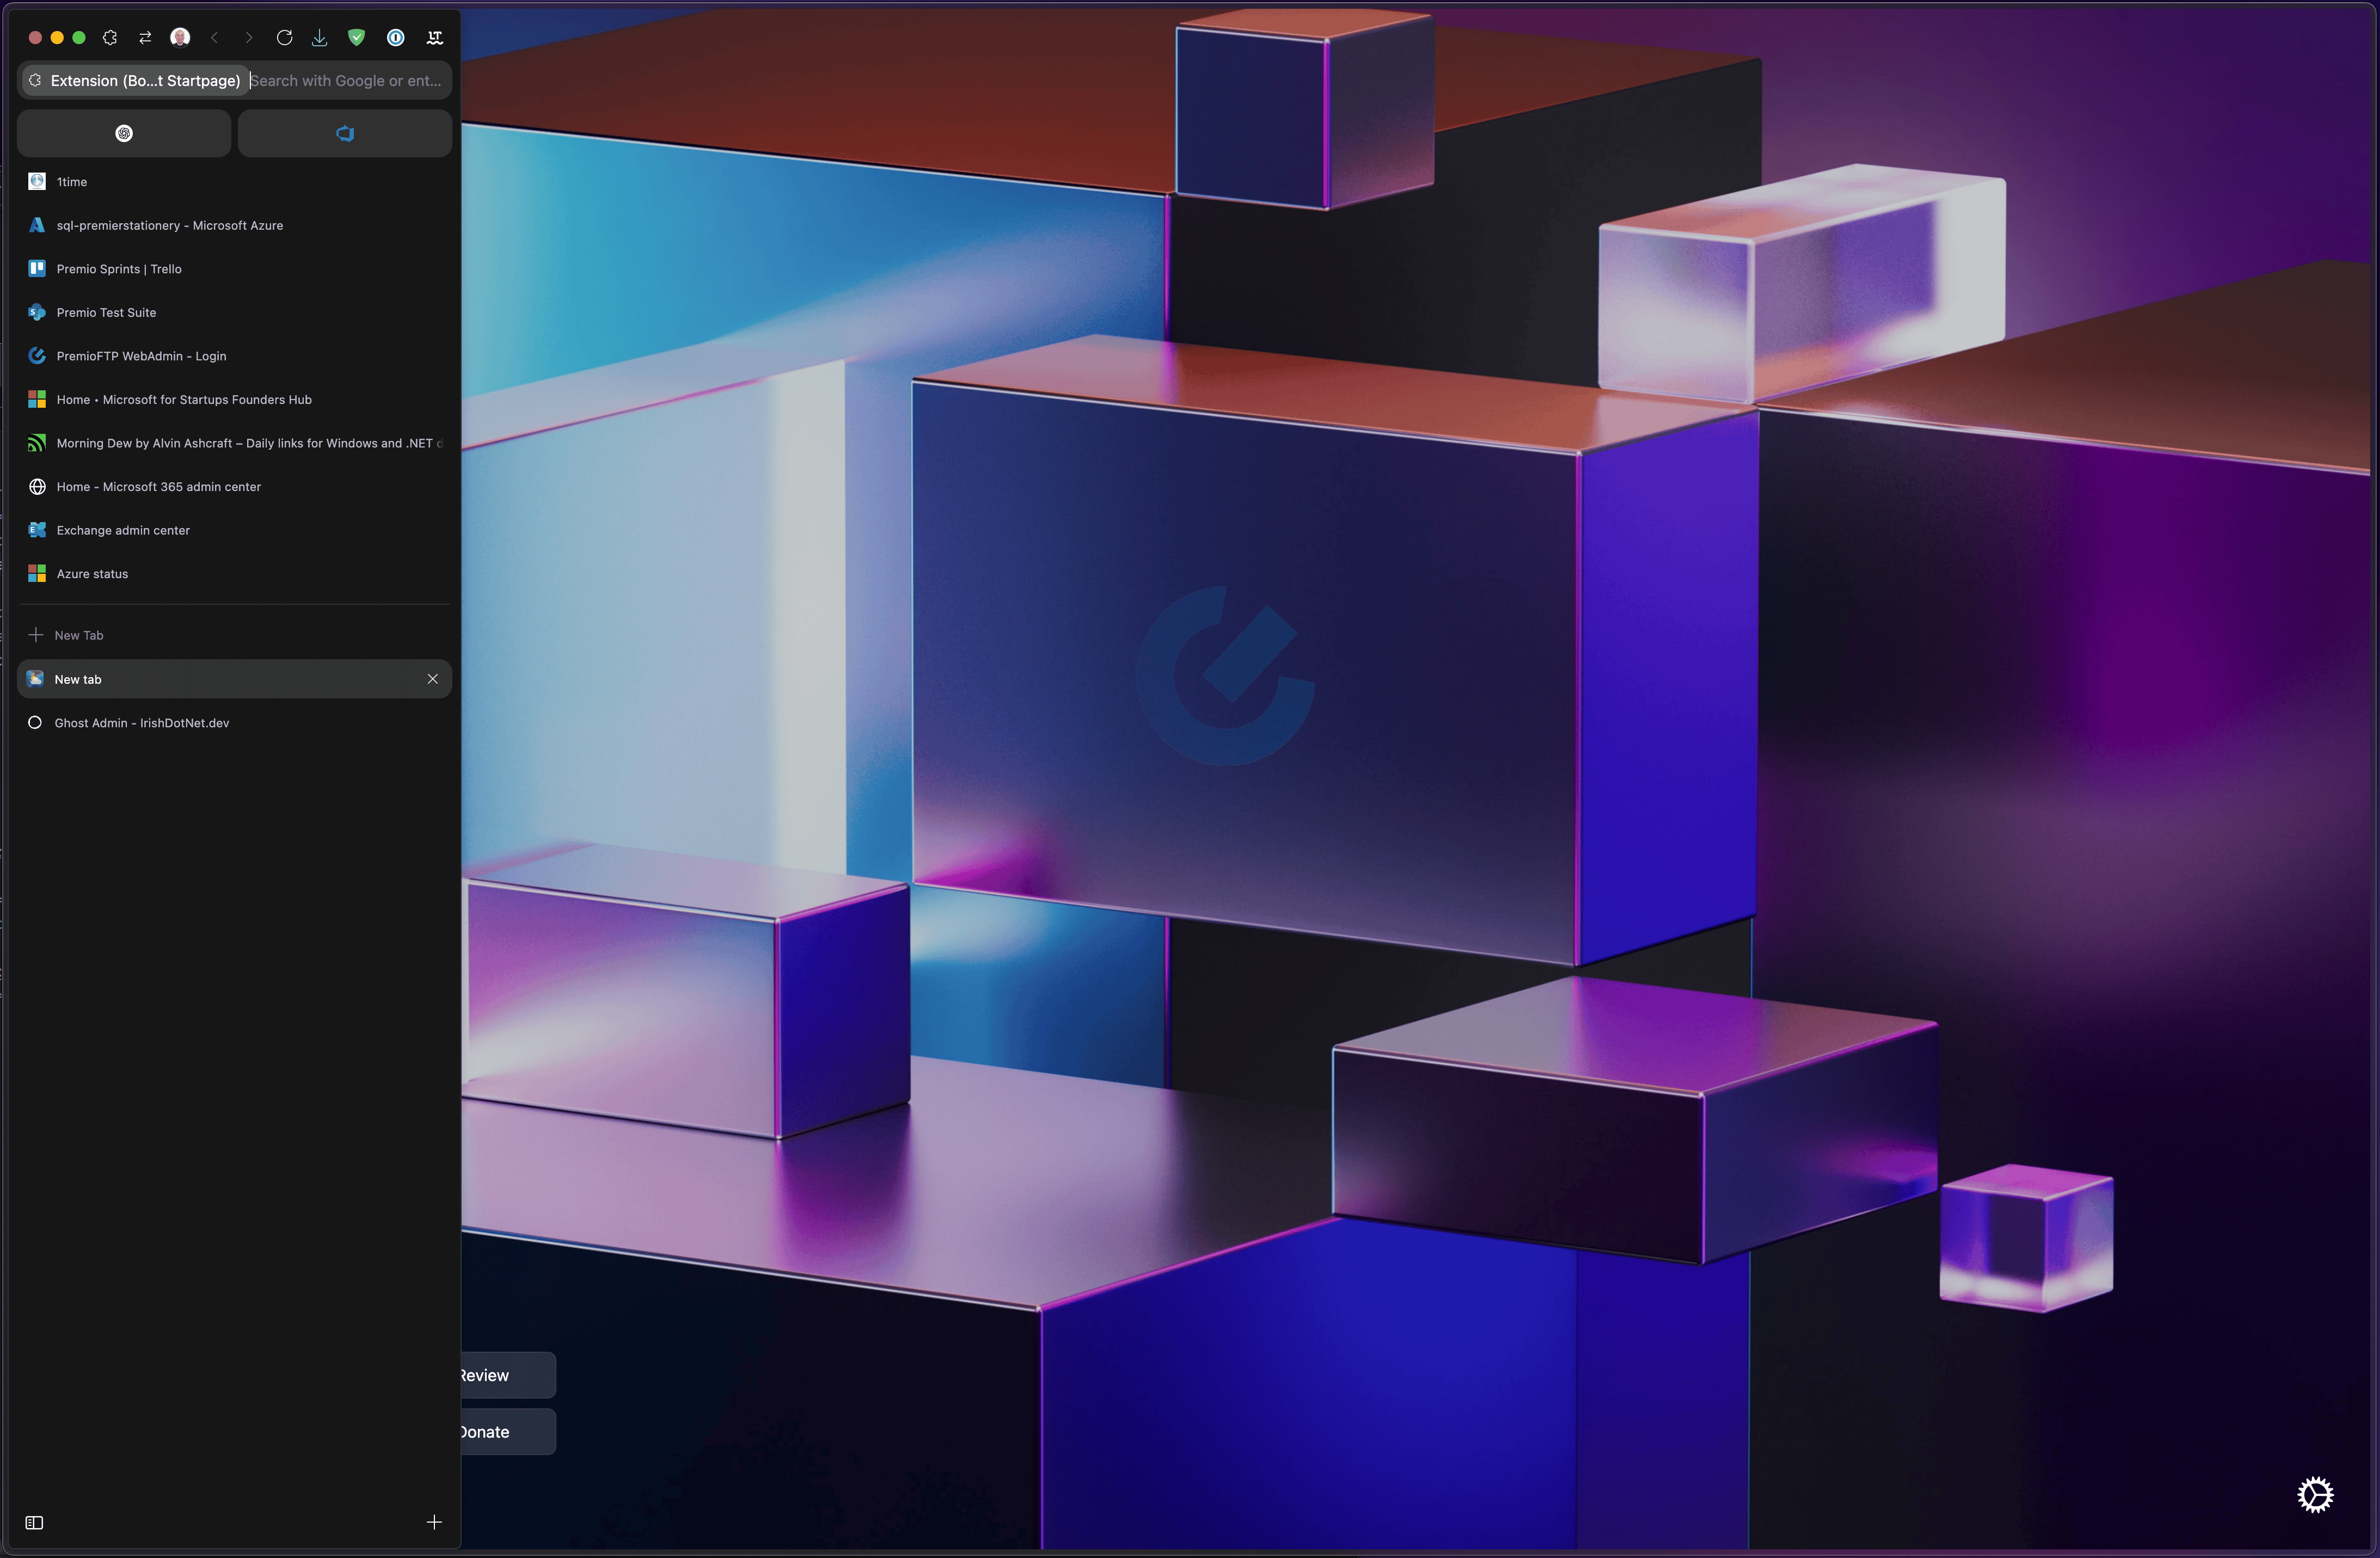Open the Exchange admin center tab
Image resolution: width=2380 pixels, height=1558 pixels.
[x=235, y=529]
